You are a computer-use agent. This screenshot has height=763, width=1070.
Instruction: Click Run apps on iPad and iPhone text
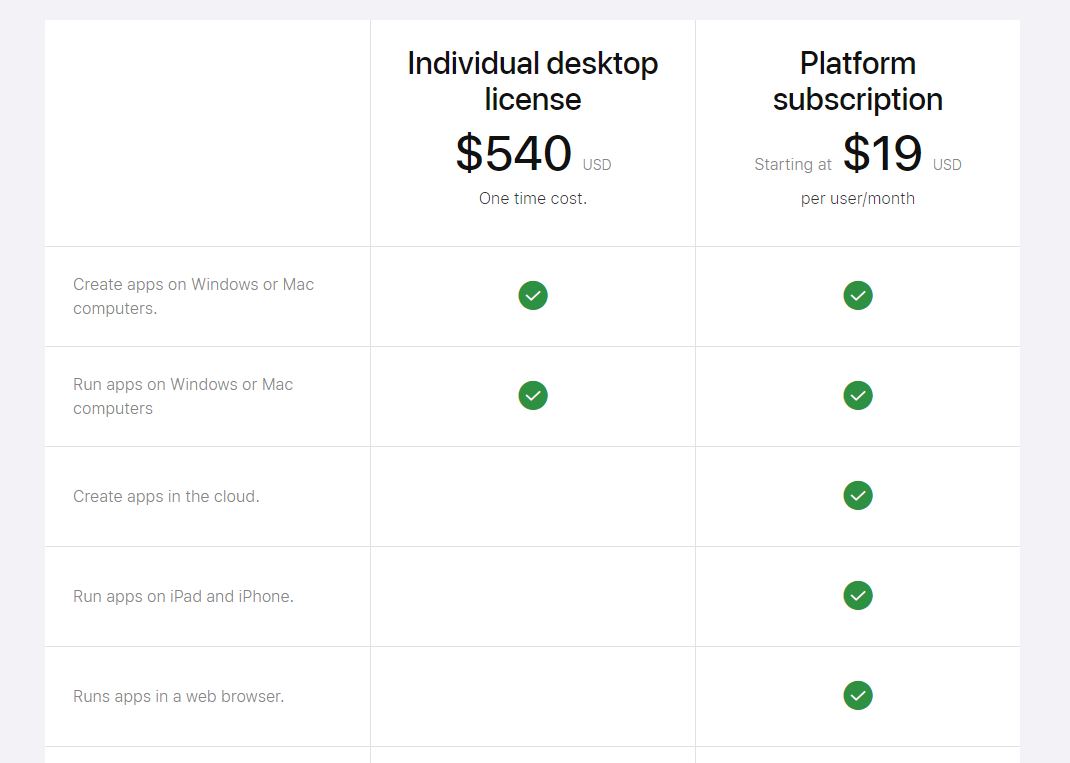[184, 596]
